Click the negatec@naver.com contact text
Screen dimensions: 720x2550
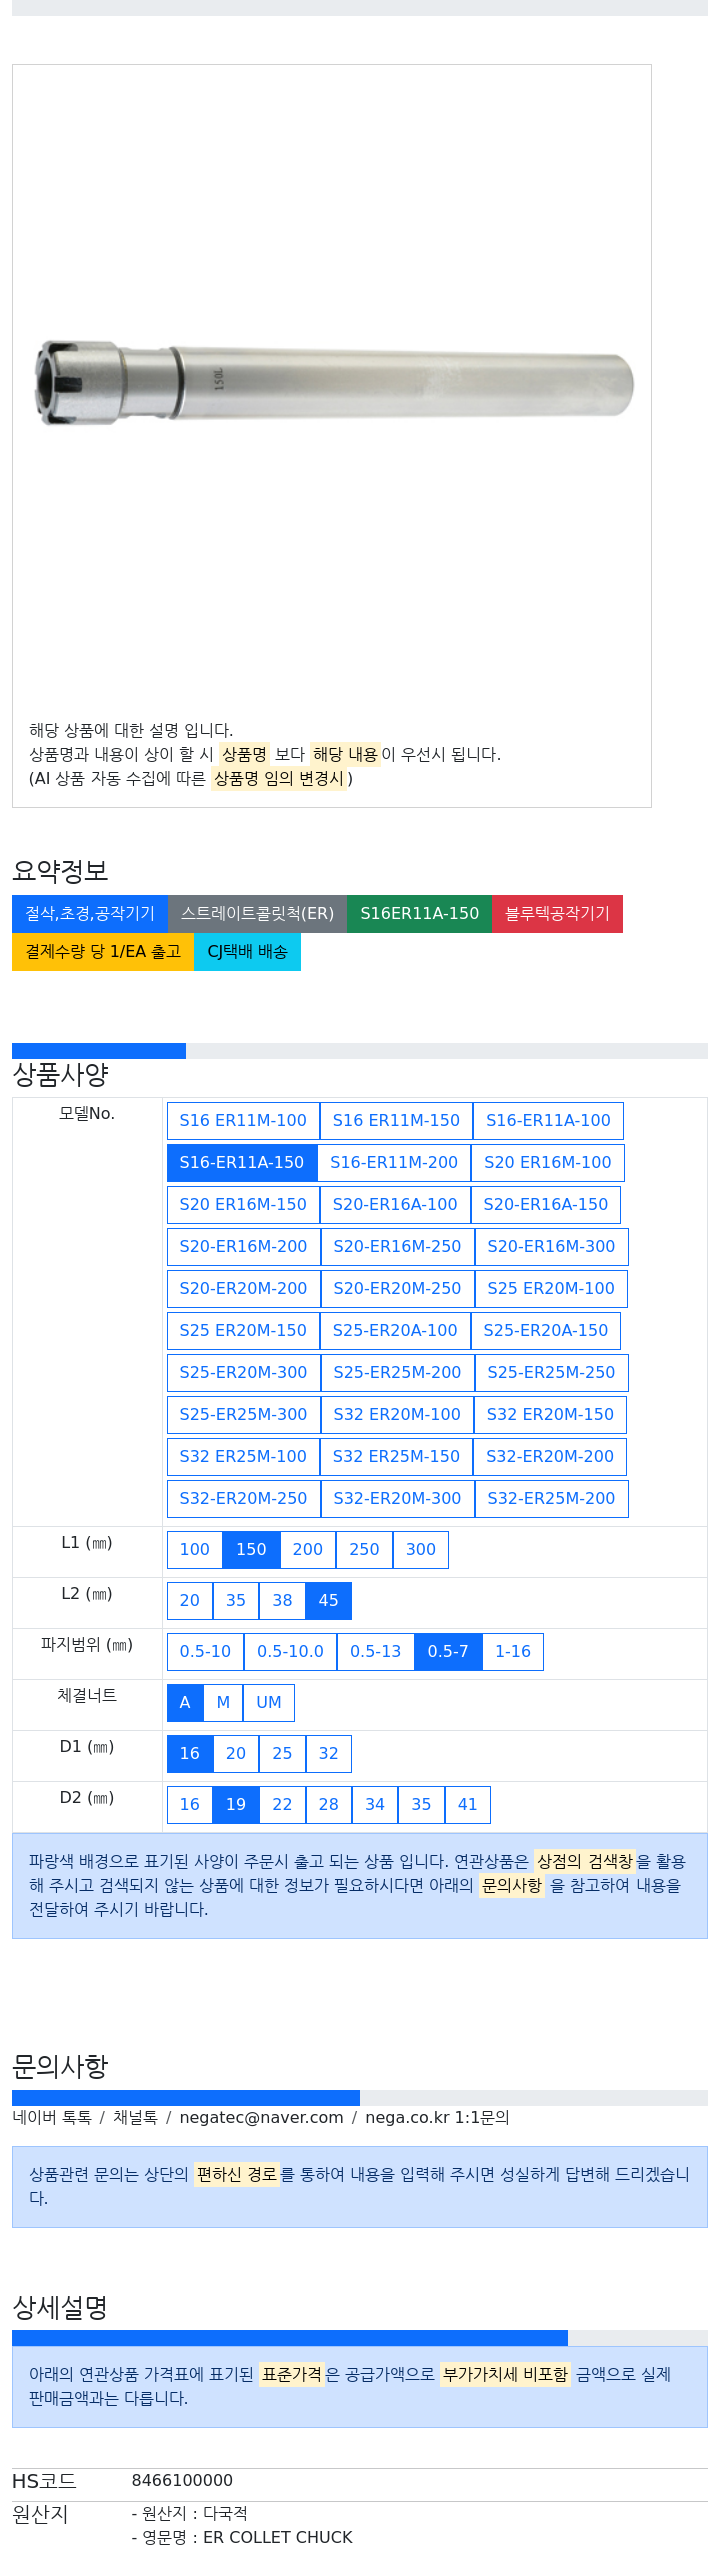pyautogui.click(x=261, y=2117)
